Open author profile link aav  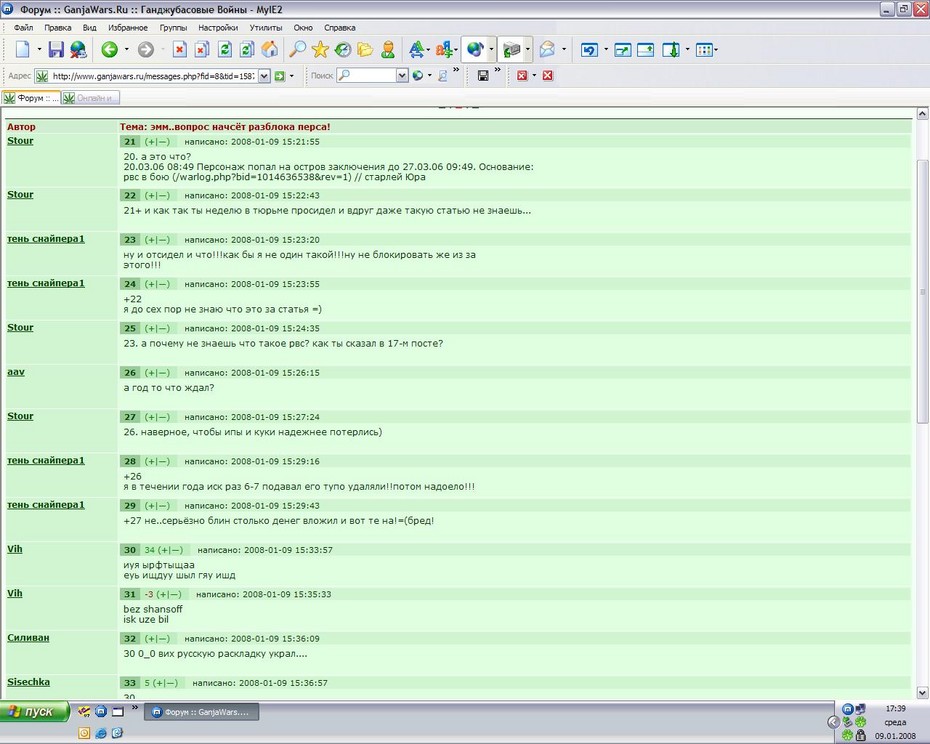[x=16, y=372]
